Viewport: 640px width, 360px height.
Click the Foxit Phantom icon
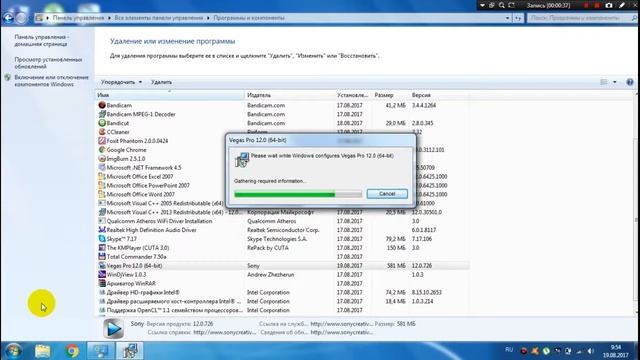tap(102, 141)
